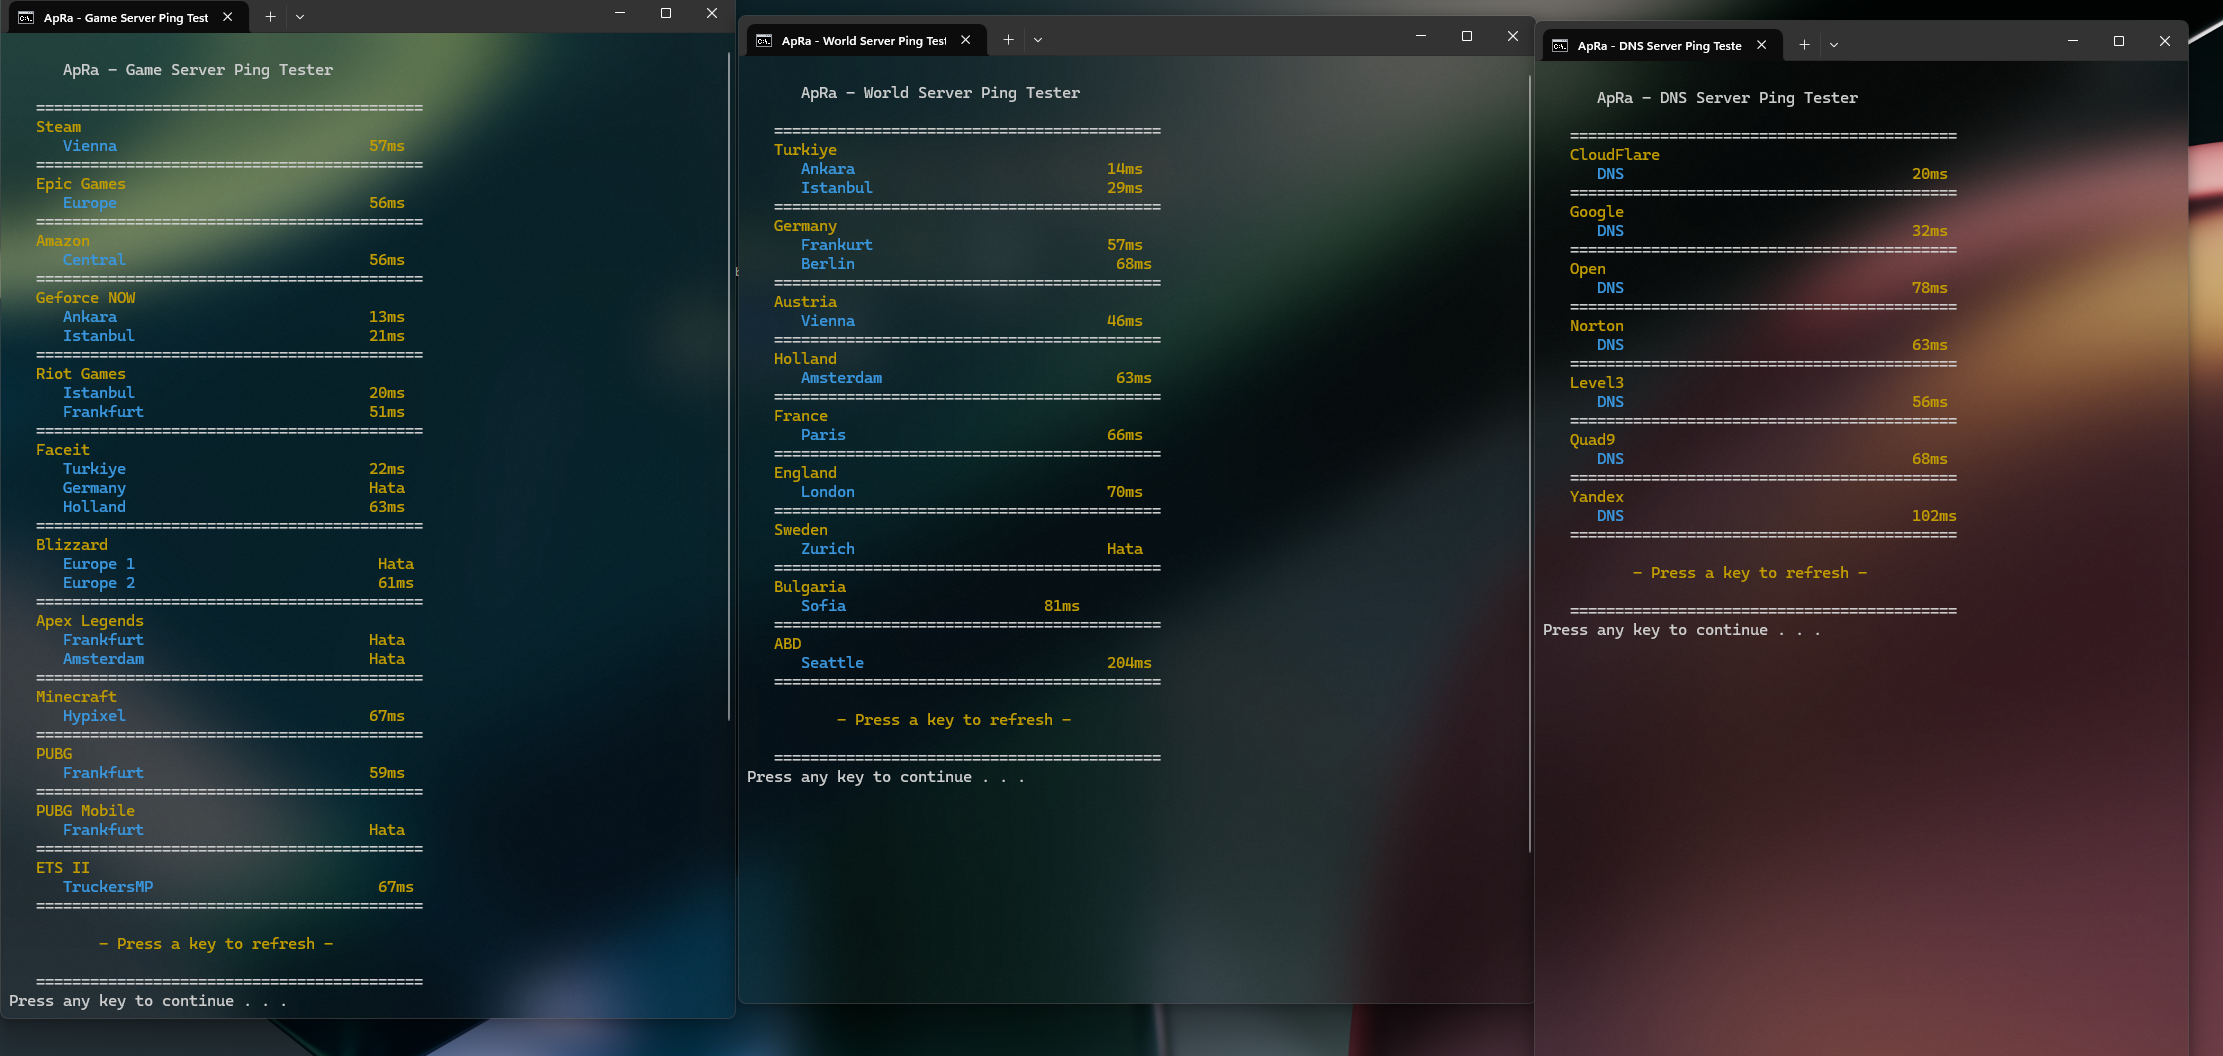
Task: Open new tab in Game Server window
Action: tap(270, 17)
